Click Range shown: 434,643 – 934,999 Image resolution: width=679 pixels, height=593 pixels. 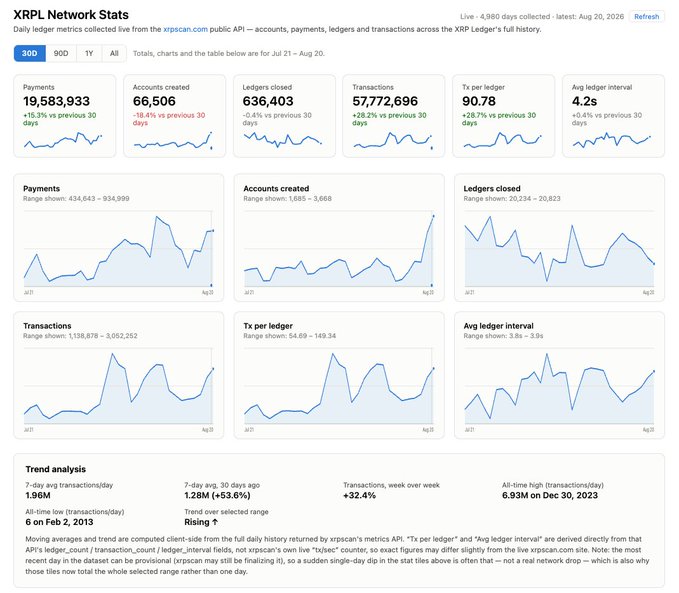76,198
